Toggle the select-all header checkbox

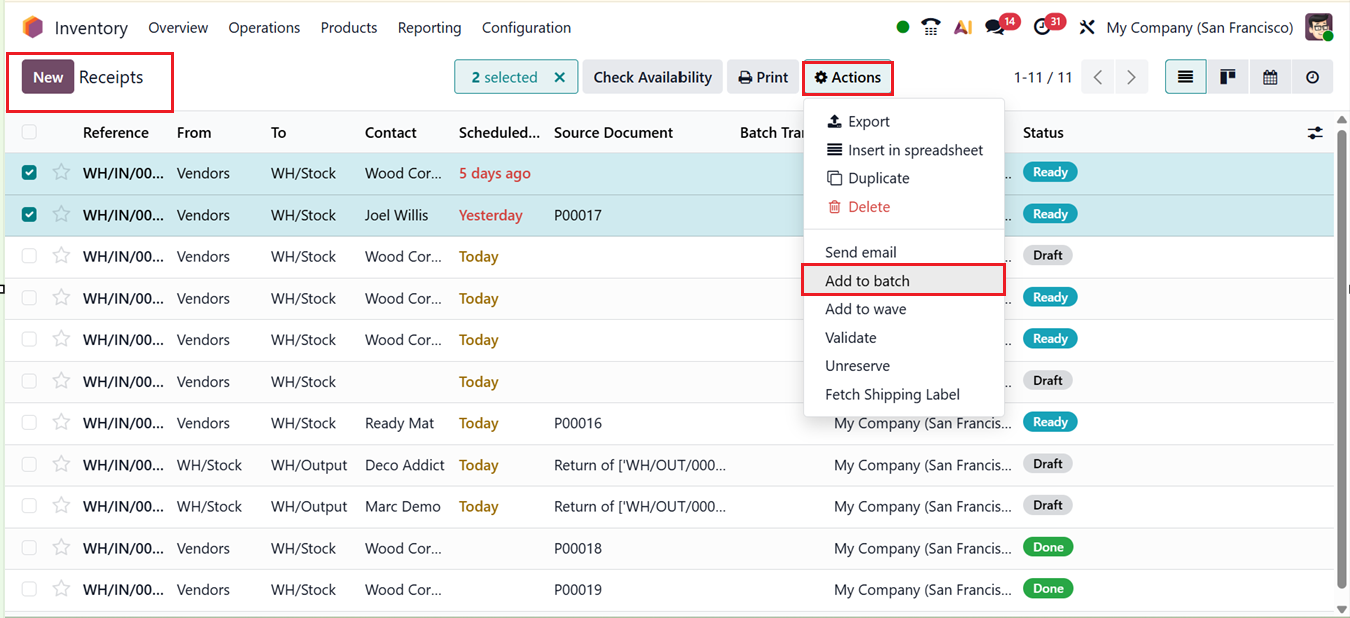[x=29, y=132]
